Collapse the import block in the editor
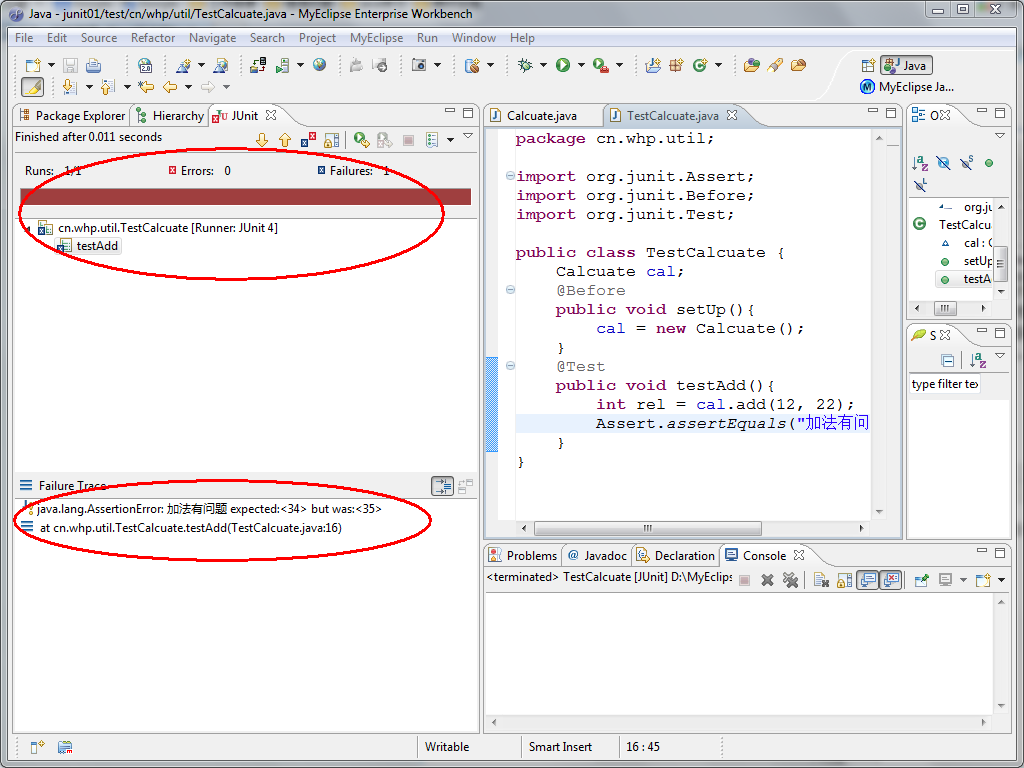The width and height of the screenshot is (1024, 768). (510, 176)
